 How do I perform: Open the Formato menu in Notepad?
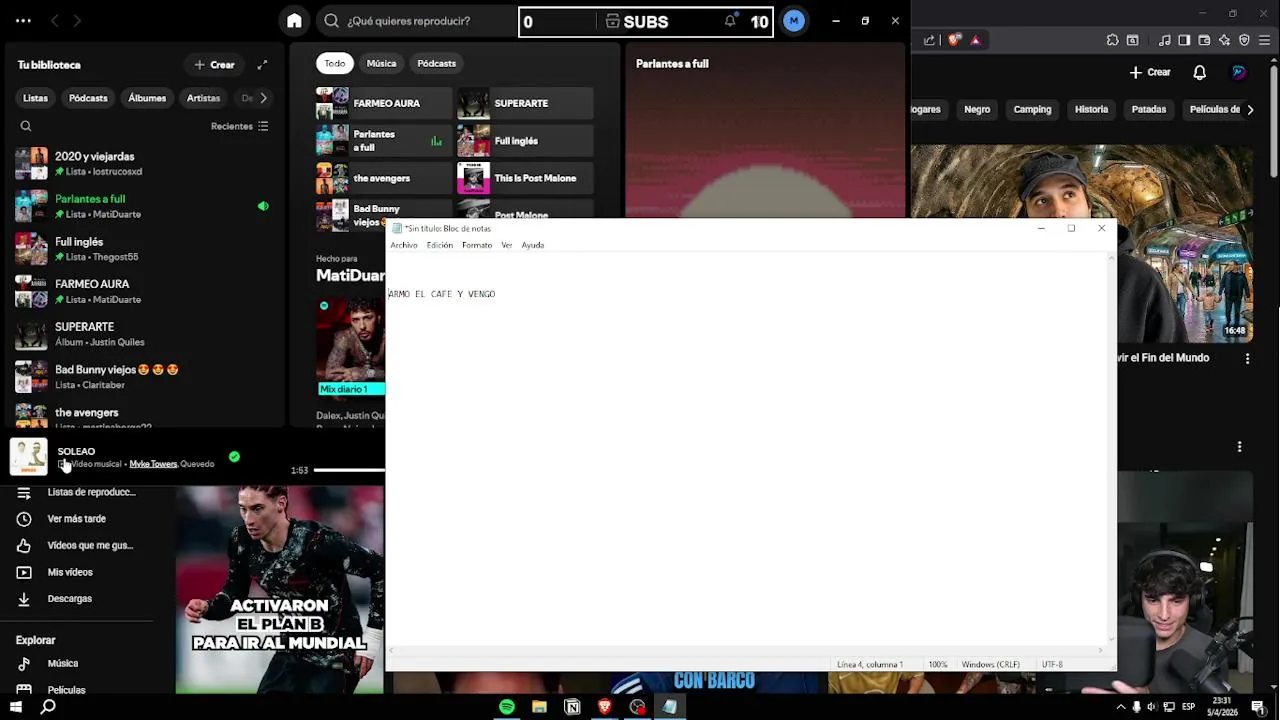tap(477, 245)
